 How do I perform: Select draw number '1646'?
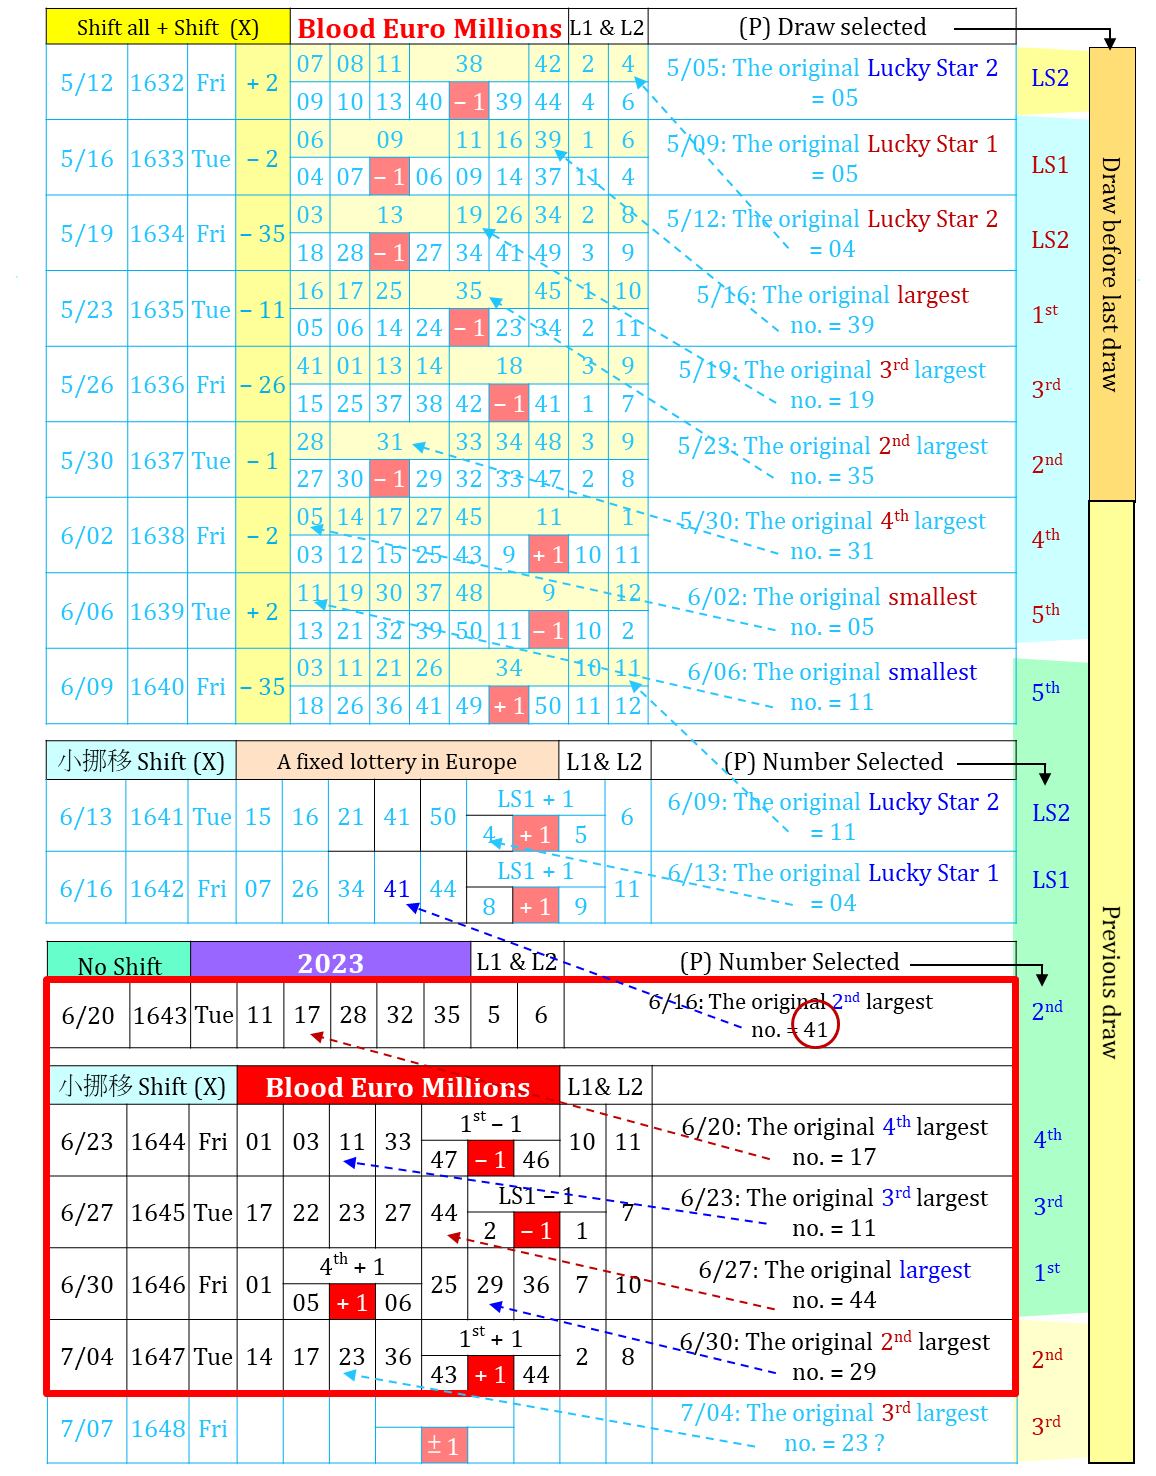pos(159,1285)
